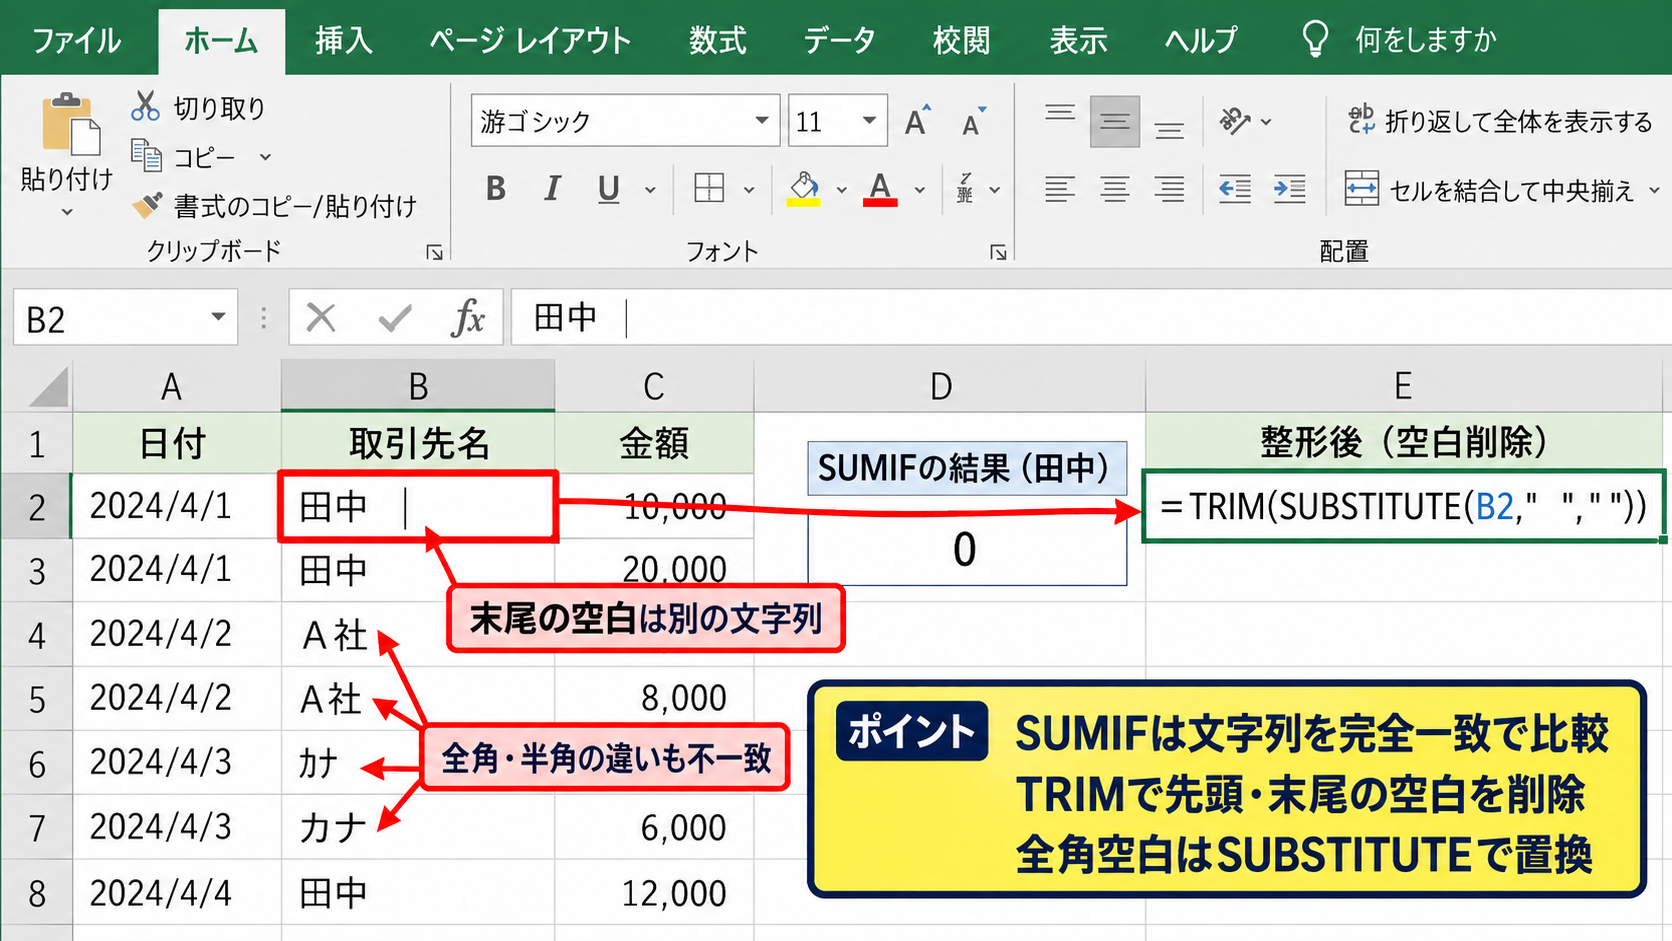1672x941 pixels.
Task: Decrease font size with small A icon
Action: (x=973, y=121)
